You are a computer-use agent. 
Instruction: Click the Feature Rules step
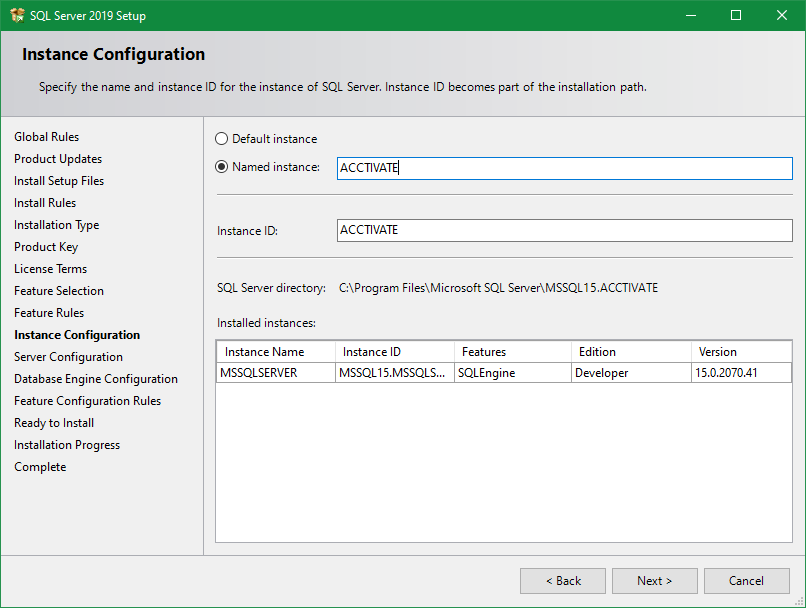(x=49, y=313)
